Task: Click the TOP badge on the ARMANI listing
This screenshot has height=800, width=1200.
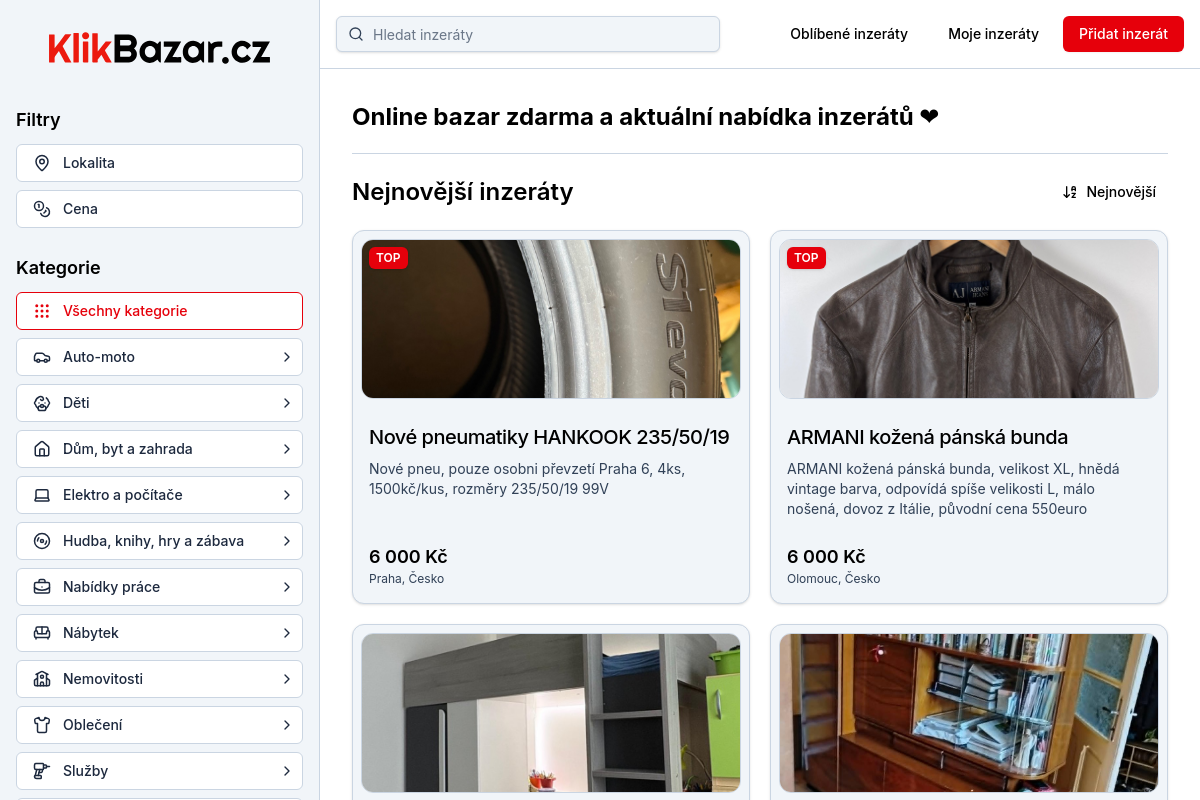Action: pyautogui.click(x=806, y=258)
